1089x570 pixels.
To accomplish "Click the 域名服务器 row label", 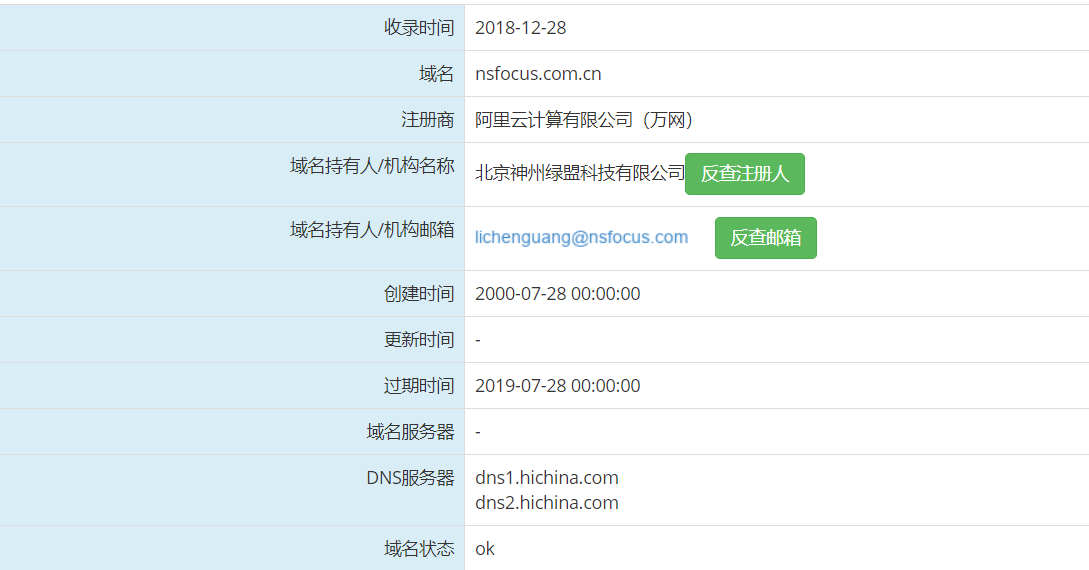I will tap(410, 432).
